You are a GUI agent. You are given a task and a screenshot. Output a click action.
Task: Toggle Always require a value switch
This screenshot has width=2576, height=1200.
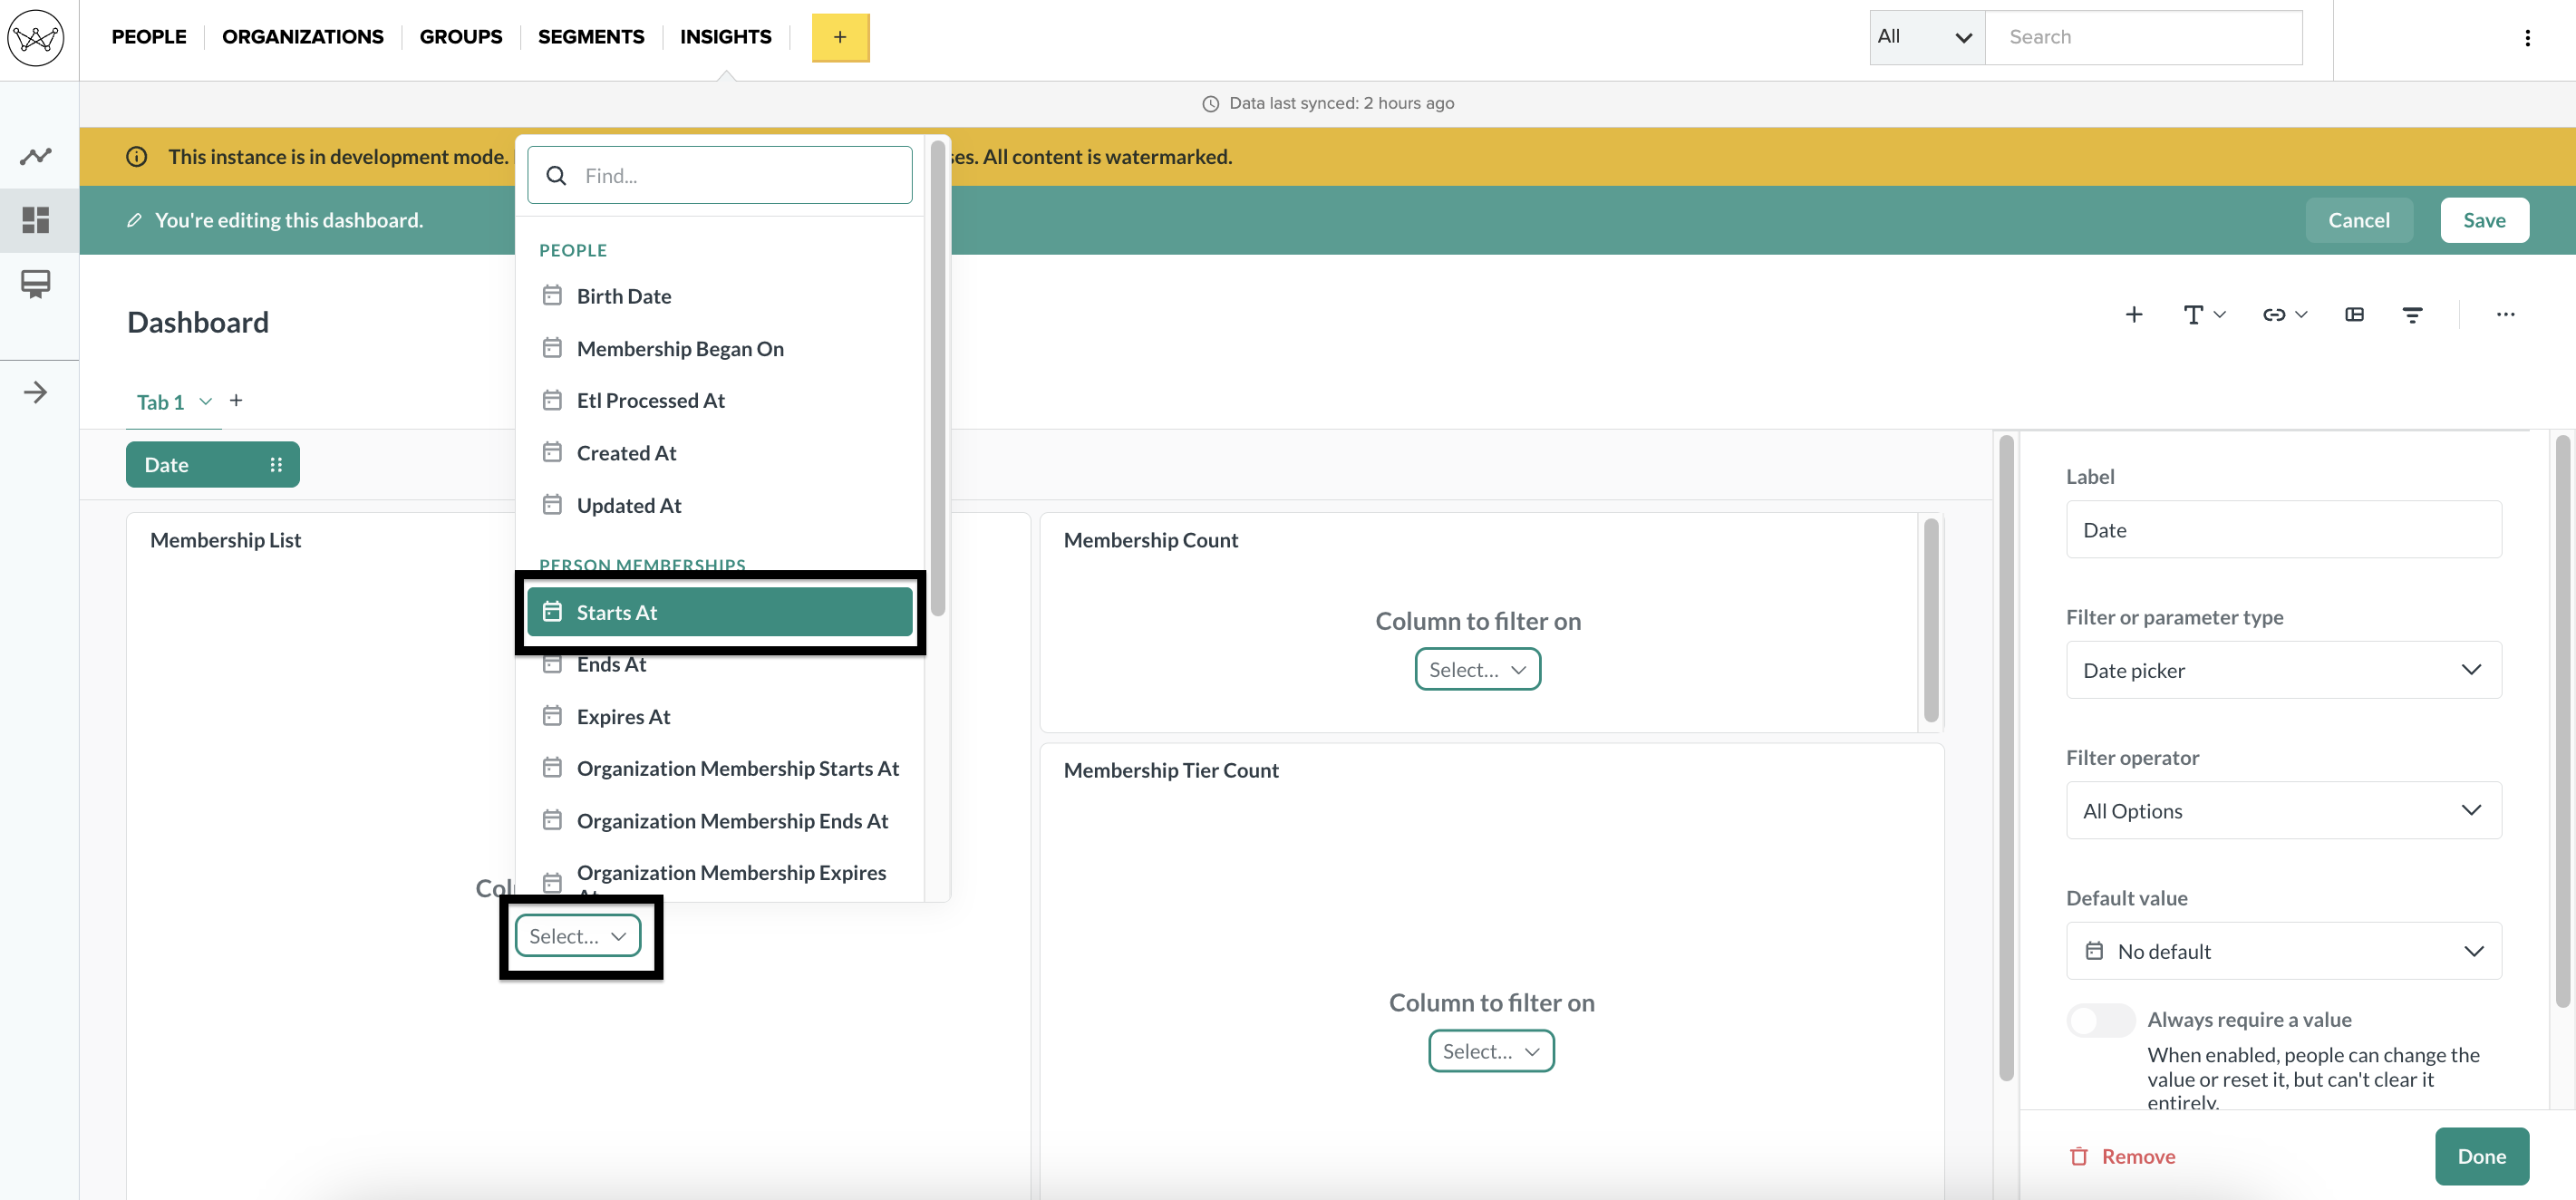(x=2100, y=1020)
